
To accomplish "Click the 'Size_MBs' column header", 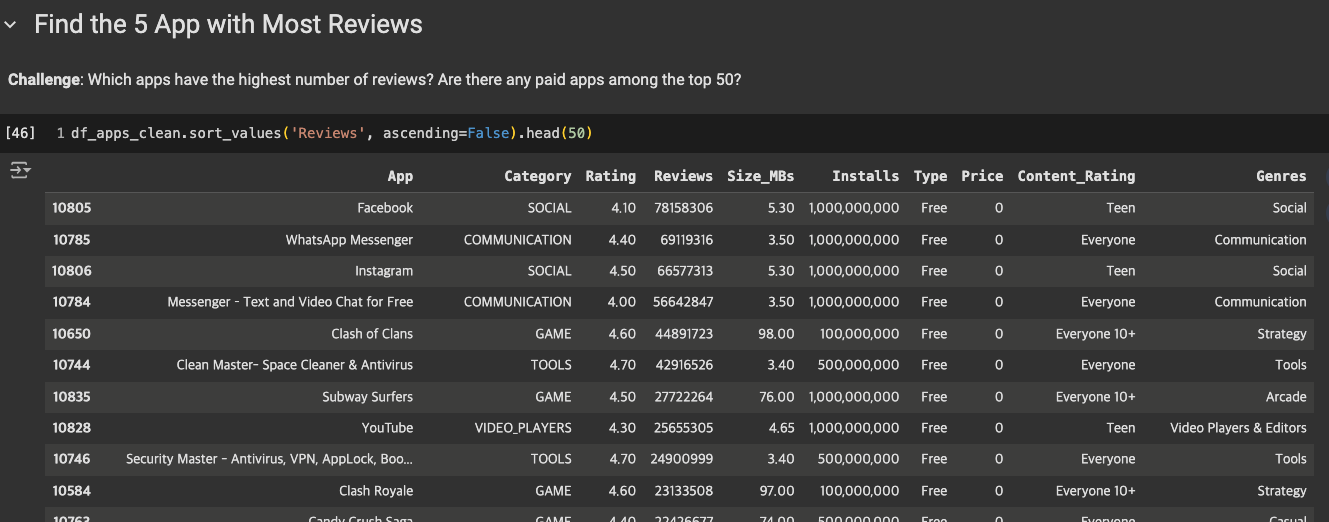I will pos(761,176).
